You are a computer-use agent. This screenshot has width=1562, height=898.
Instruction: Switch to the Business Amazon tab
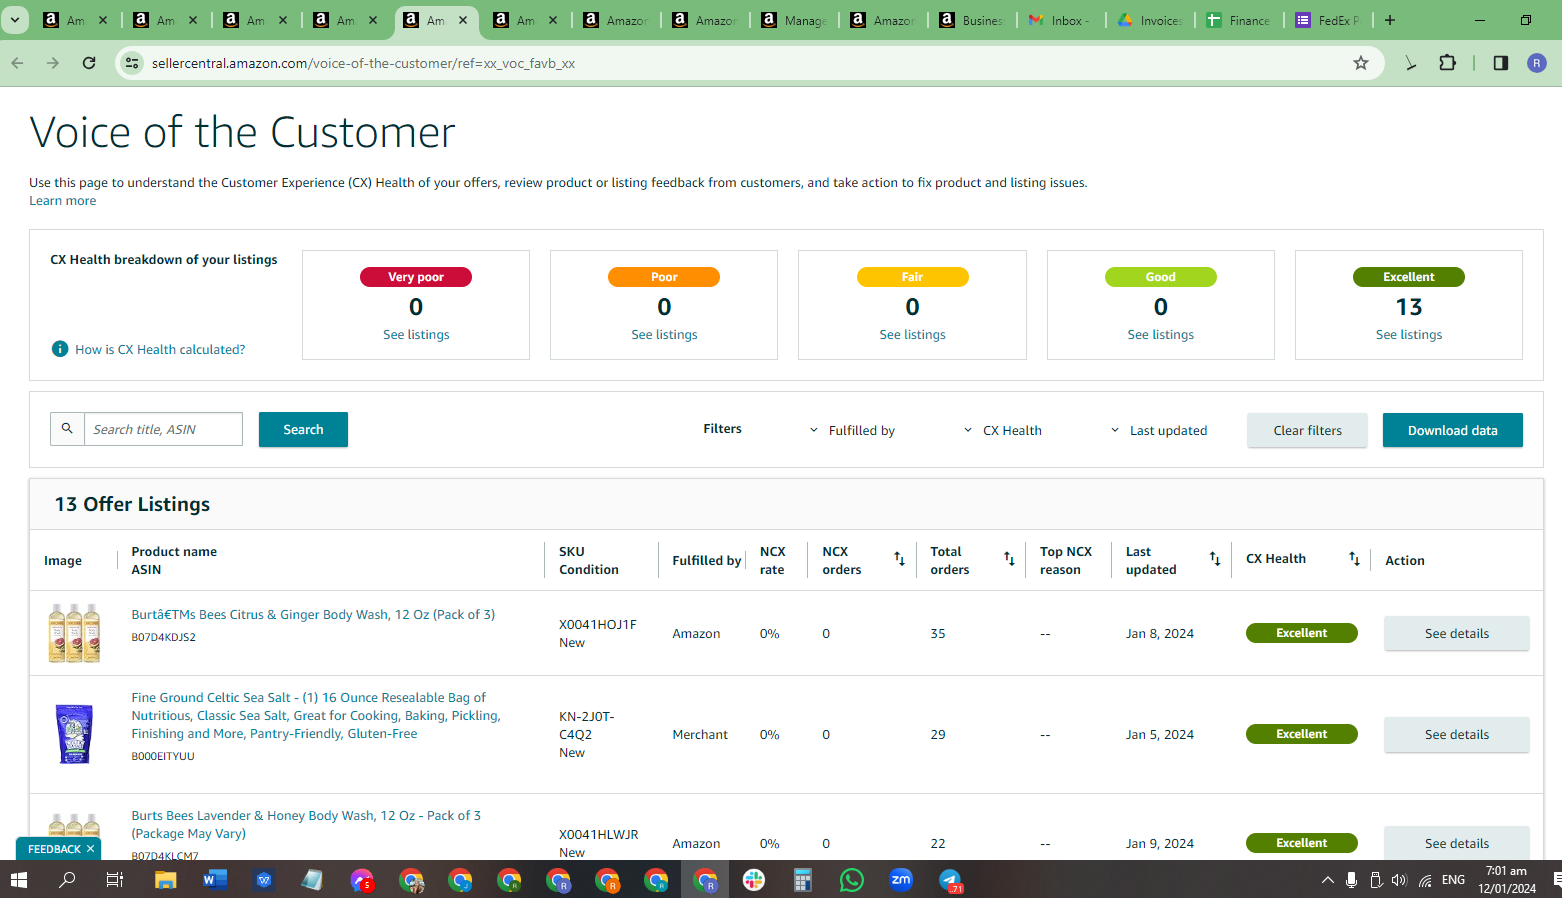(972, 20)
